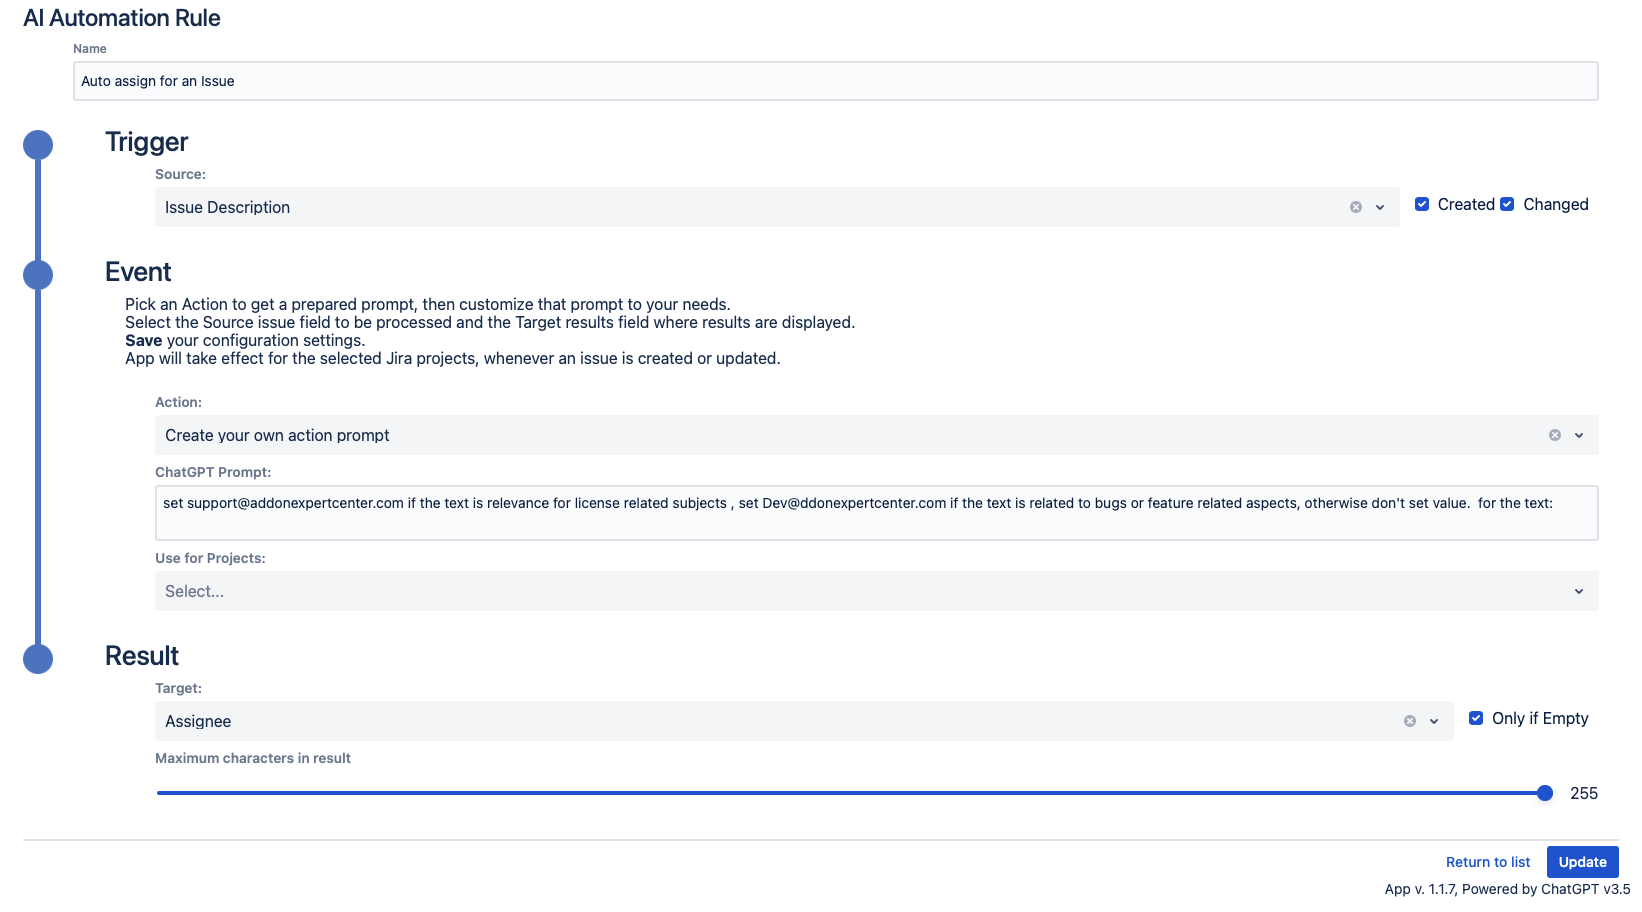Click the Result section heading
The height and width of the screenshot is (912, 1642).
coord(142,656)
